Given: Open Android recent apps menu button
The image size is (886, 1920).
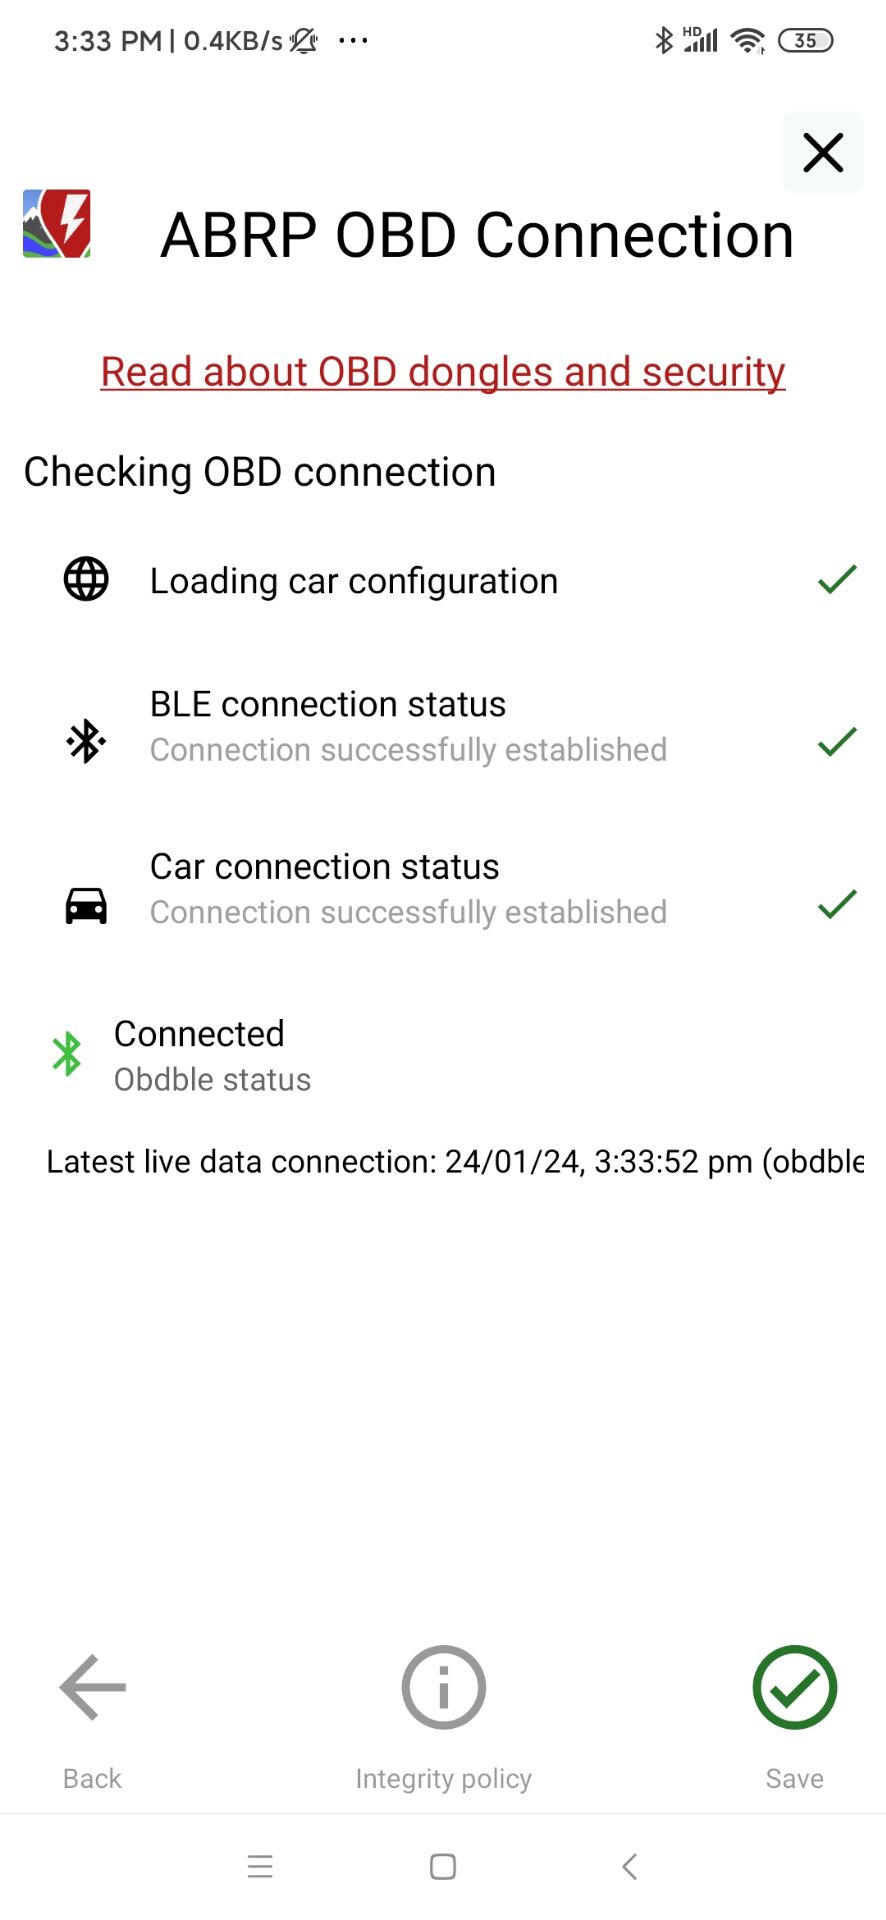Looking at the screenshot, I should point(260,1866).
